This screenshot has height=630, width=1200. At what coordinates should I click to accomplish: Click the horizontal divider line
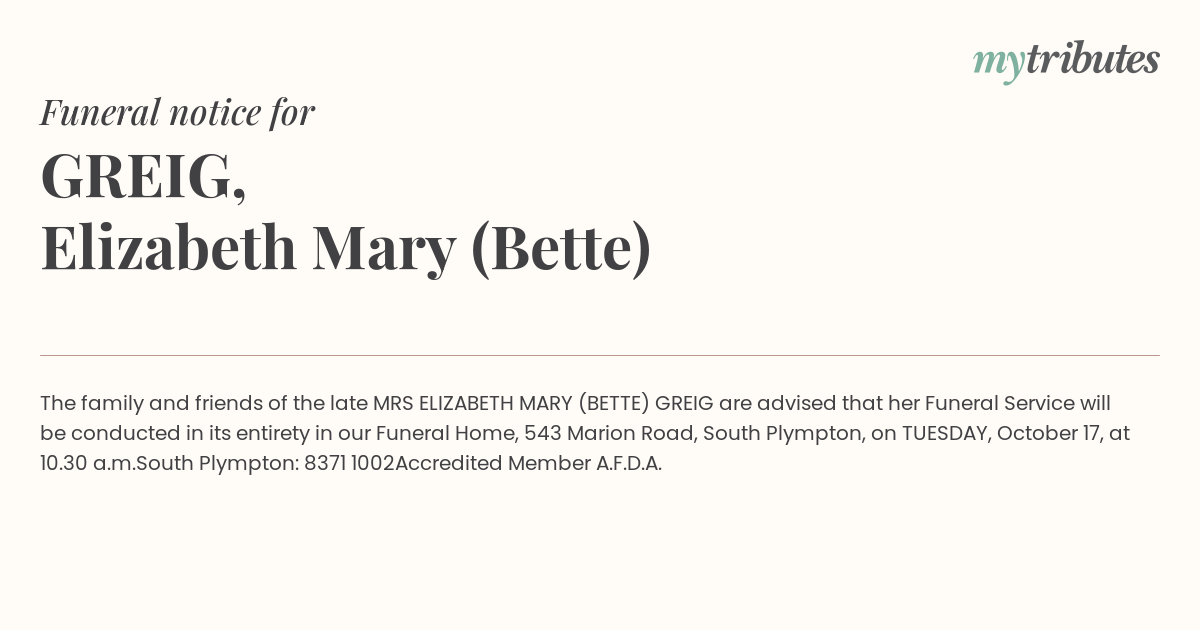(600, 355)
